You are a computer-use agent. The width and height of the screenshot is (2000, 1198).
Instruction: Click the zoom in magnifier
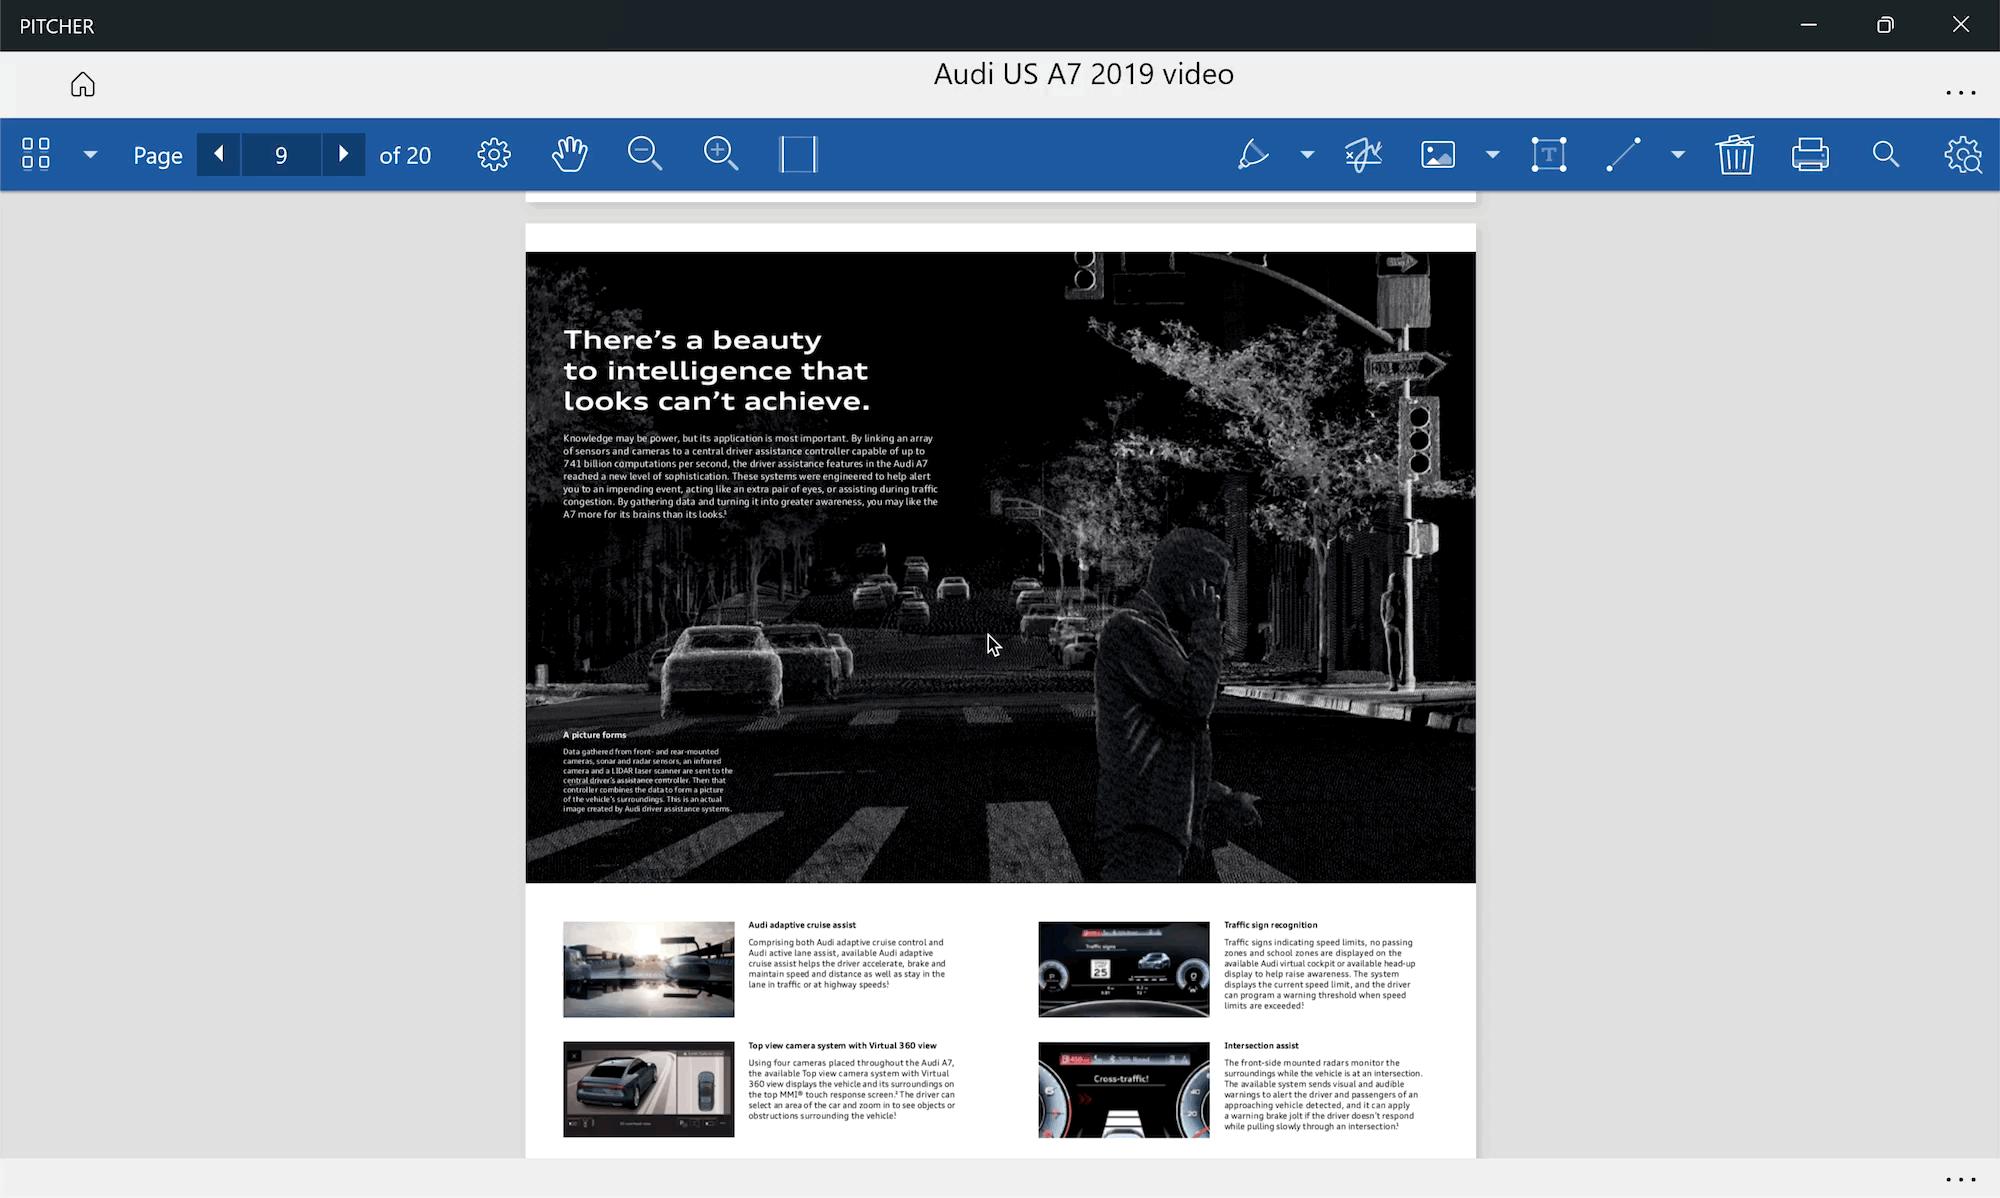click(721, 154)
